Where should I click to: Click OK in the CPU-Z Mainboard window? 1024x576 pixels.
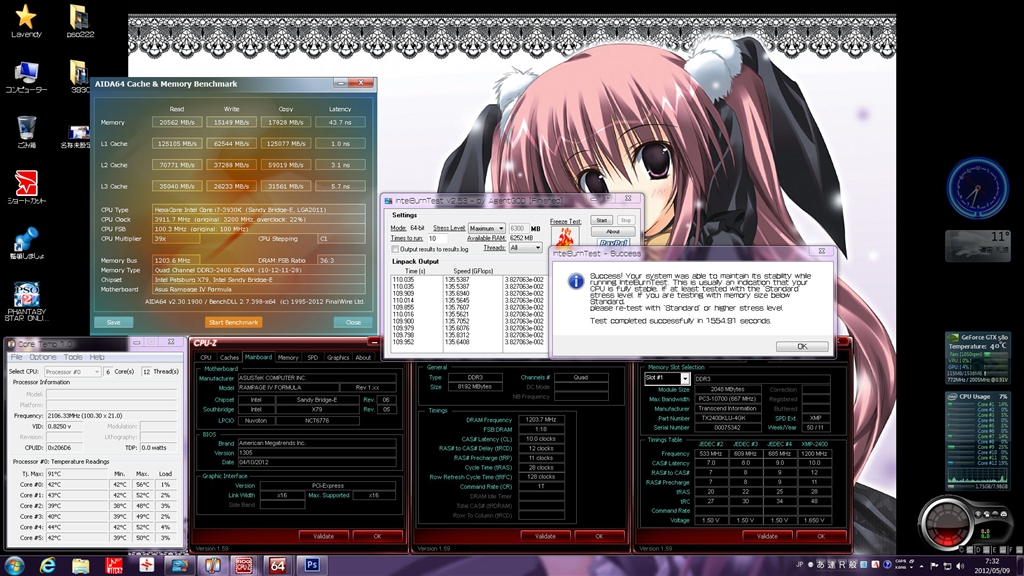pyautogui.click(x=377, y=536)
